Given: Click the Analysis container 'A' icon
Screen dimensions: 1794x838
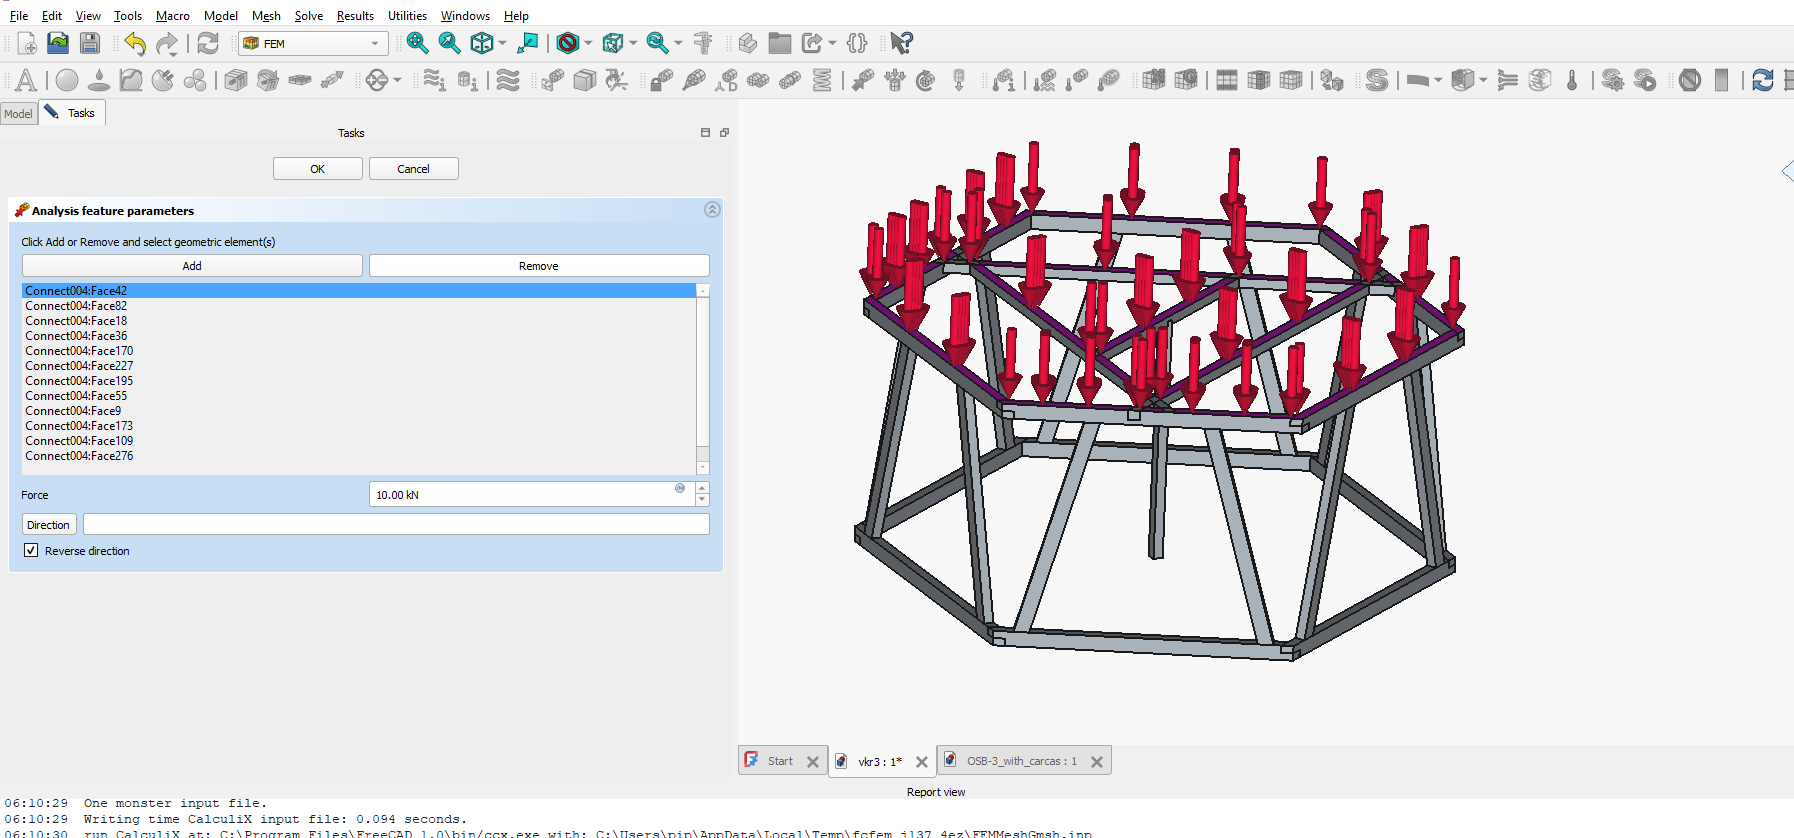Looking at the screenshot, I should 26,80.
